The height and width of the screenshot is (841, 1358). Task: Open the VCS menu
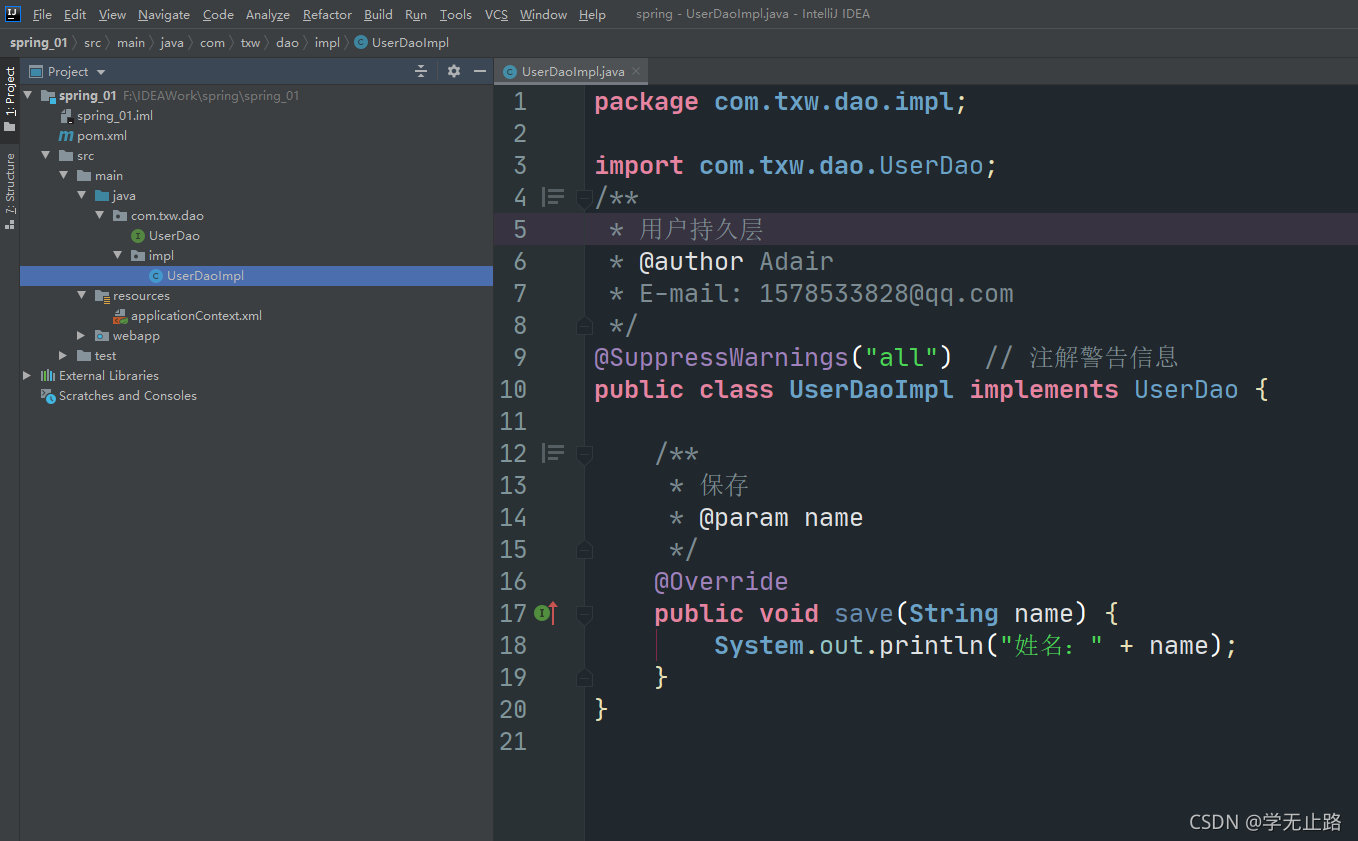click(x=496, y=14)
